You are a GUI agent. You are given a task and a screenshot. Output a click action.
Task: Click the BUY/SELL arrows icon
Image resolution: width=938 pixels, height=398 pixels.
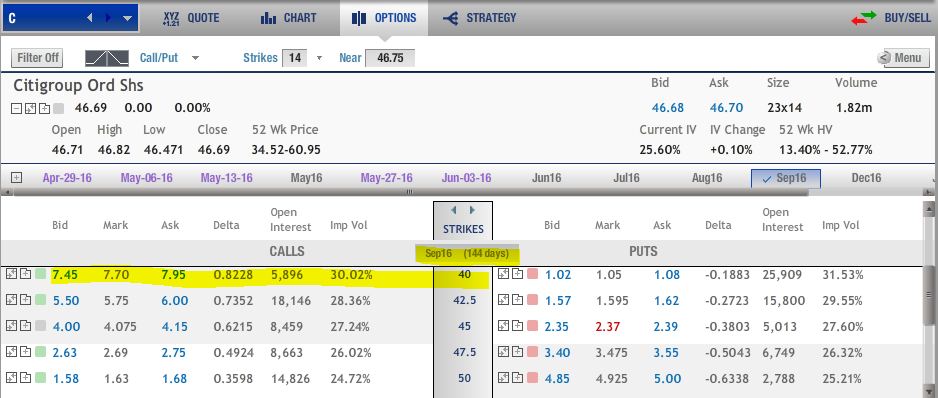tap(863, 18)
